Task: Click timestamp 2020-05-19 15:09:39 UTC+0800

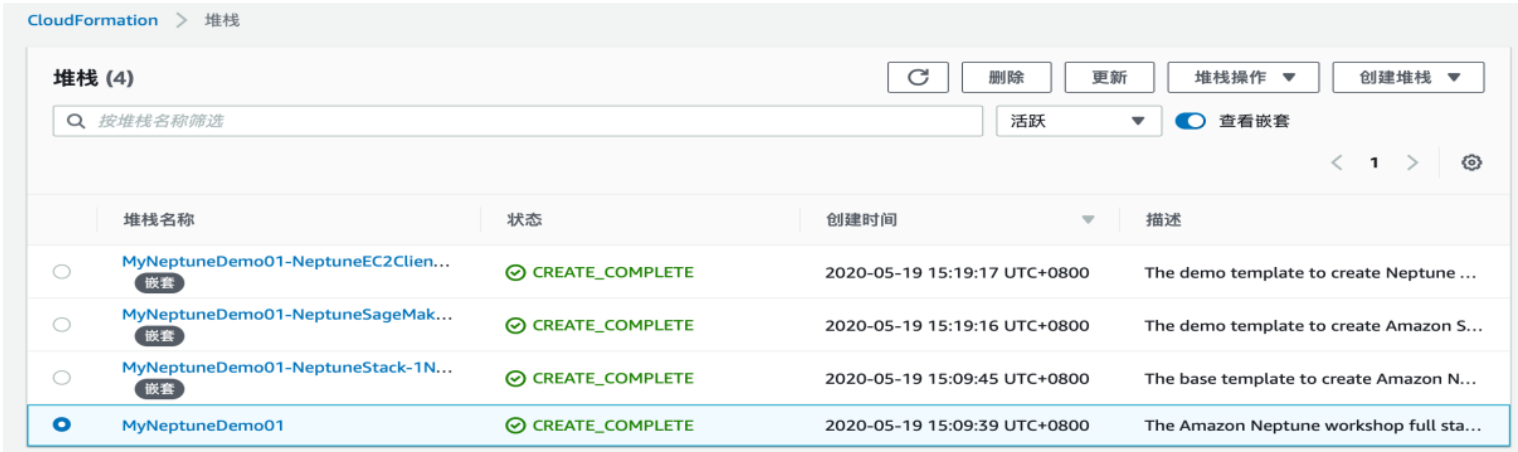Action: 957,425
